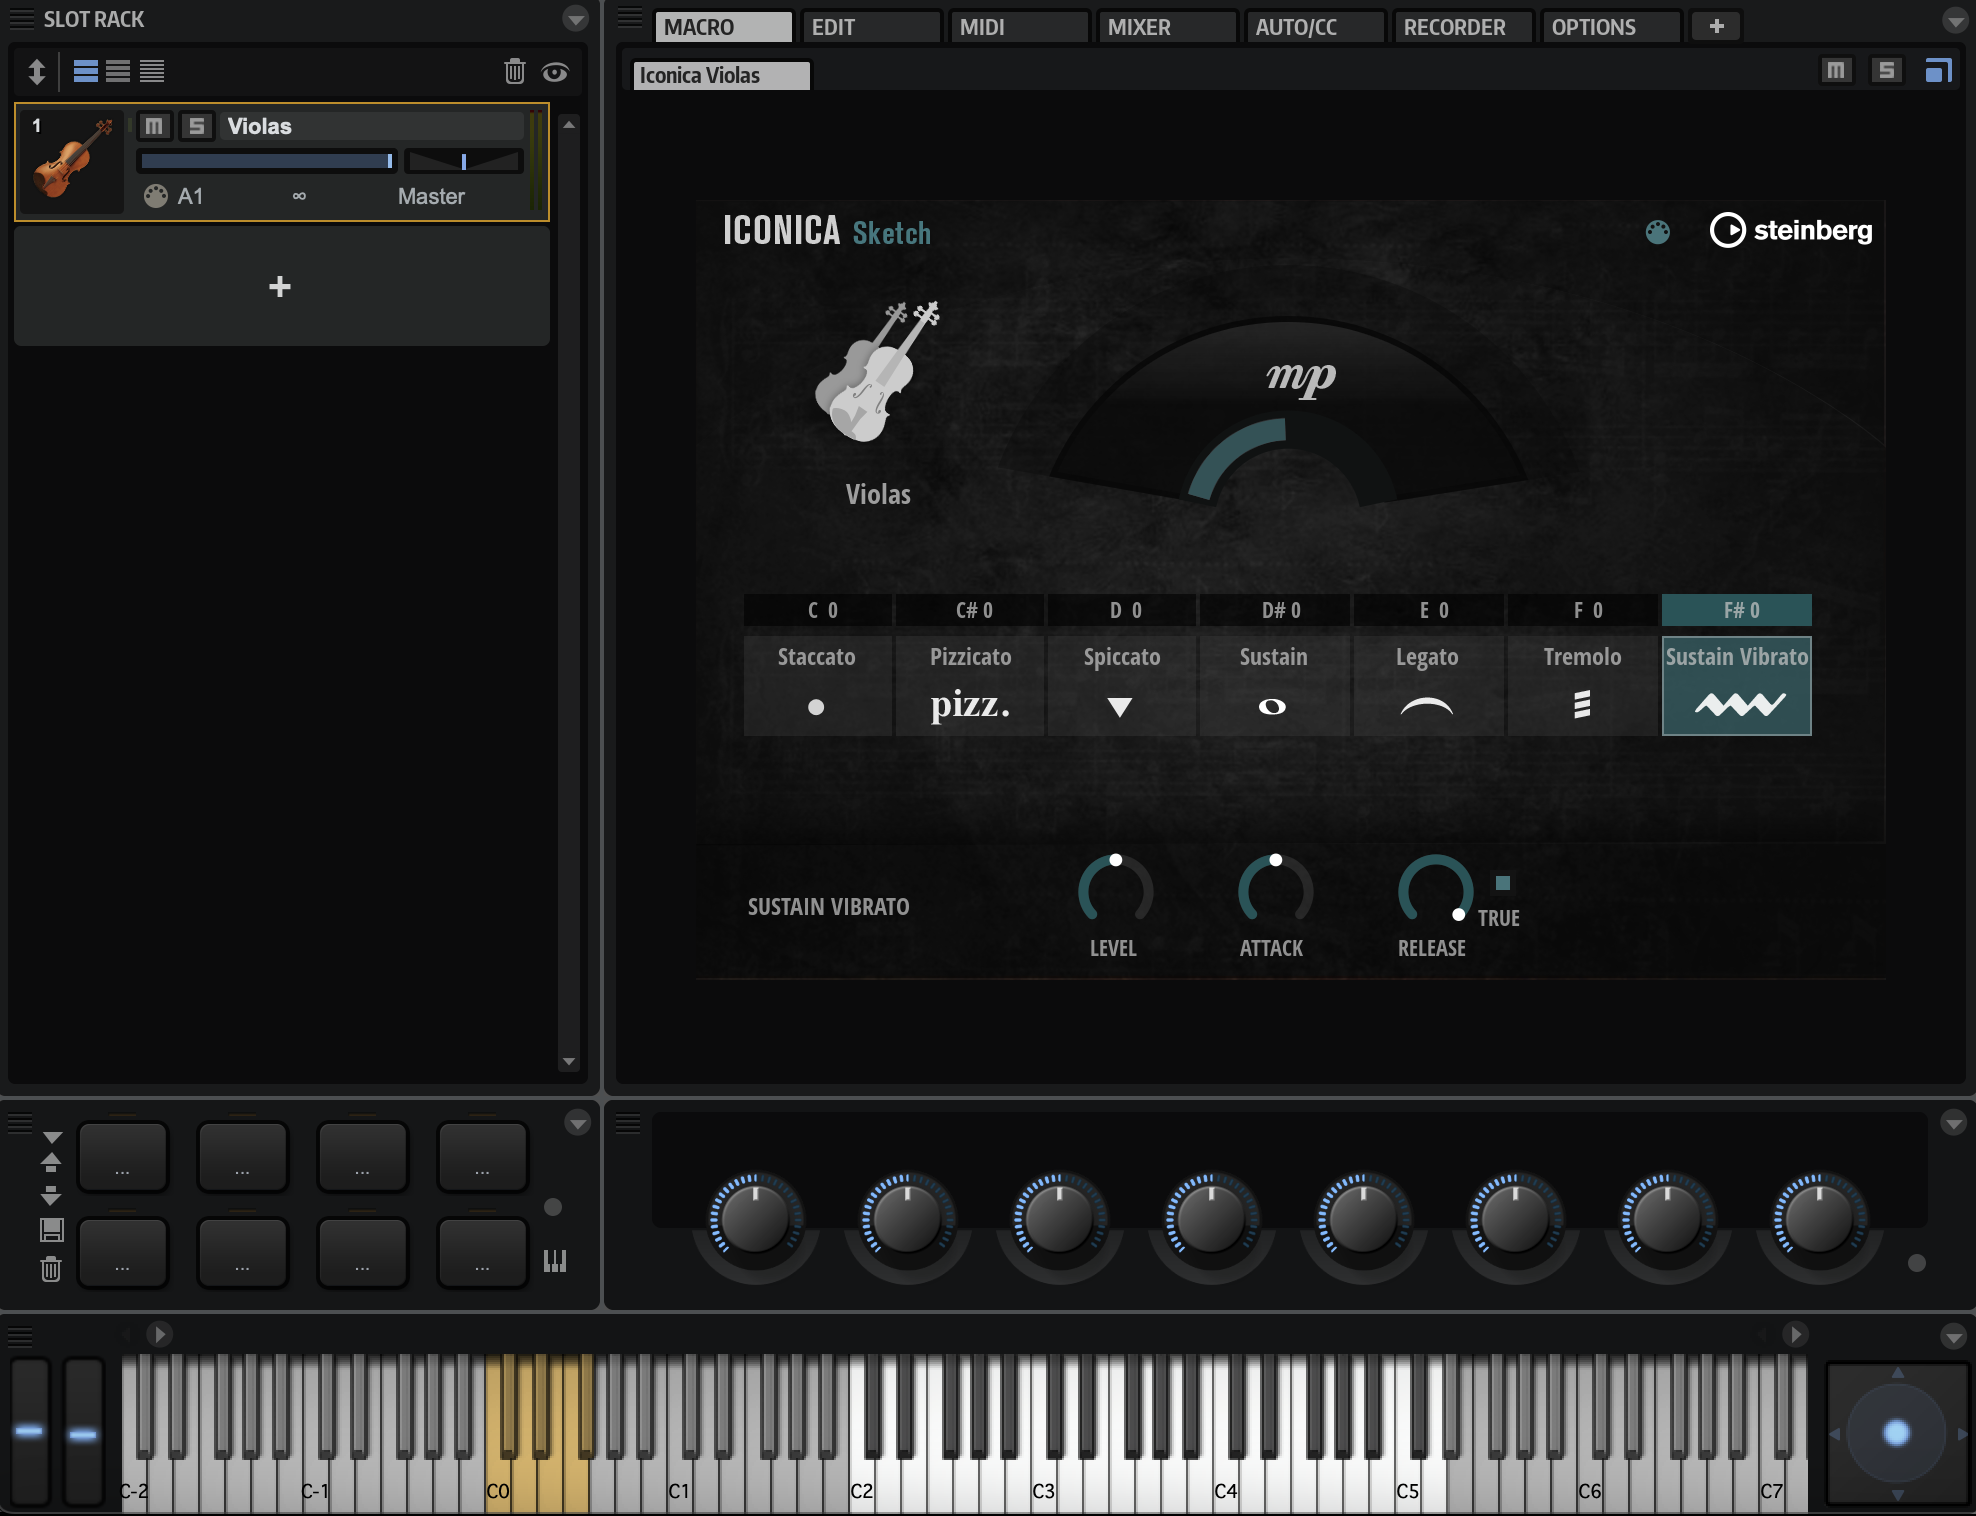Image resolution: width=1976 pixels, height=1516 pixels.
Task: Click the Violas slot volume slider
Action: point(268,161)
